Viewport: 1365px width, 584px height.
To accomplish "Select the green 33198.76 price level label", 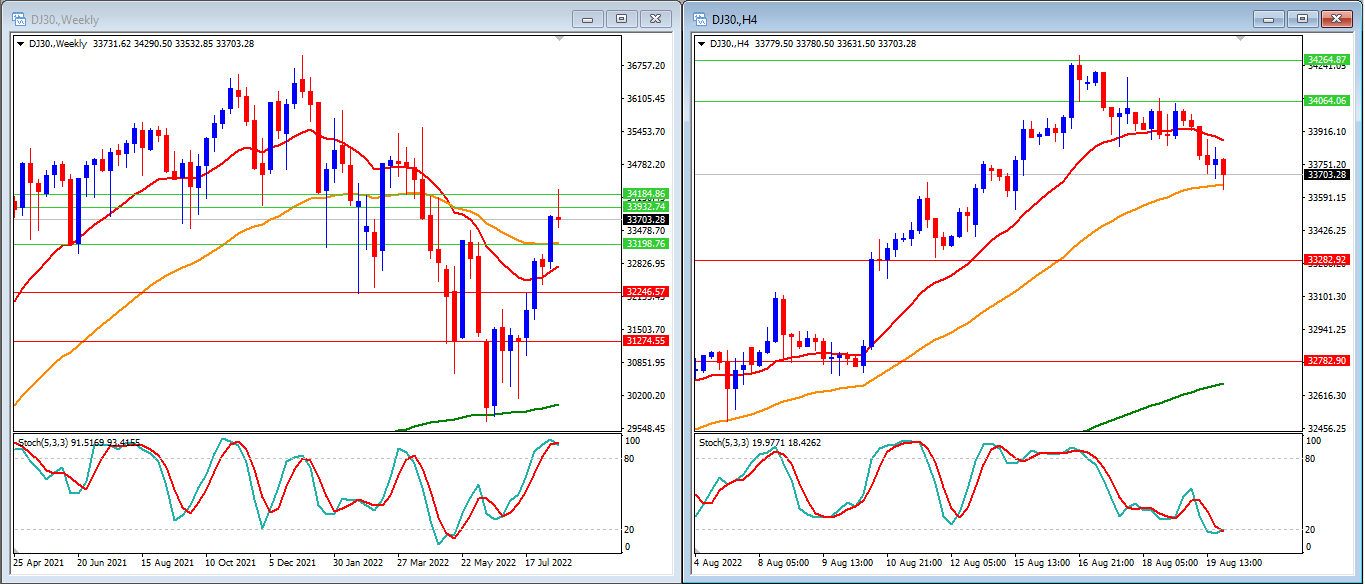I will 646,243.
